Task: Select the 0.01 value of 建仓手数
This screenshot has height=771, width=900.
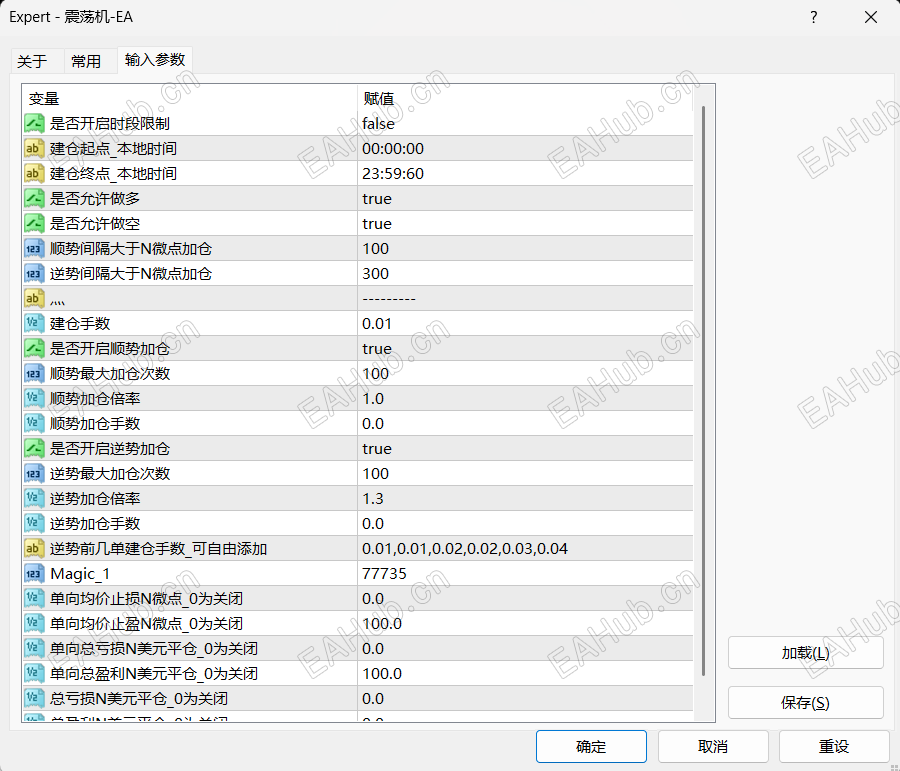Action: point(377,323)
